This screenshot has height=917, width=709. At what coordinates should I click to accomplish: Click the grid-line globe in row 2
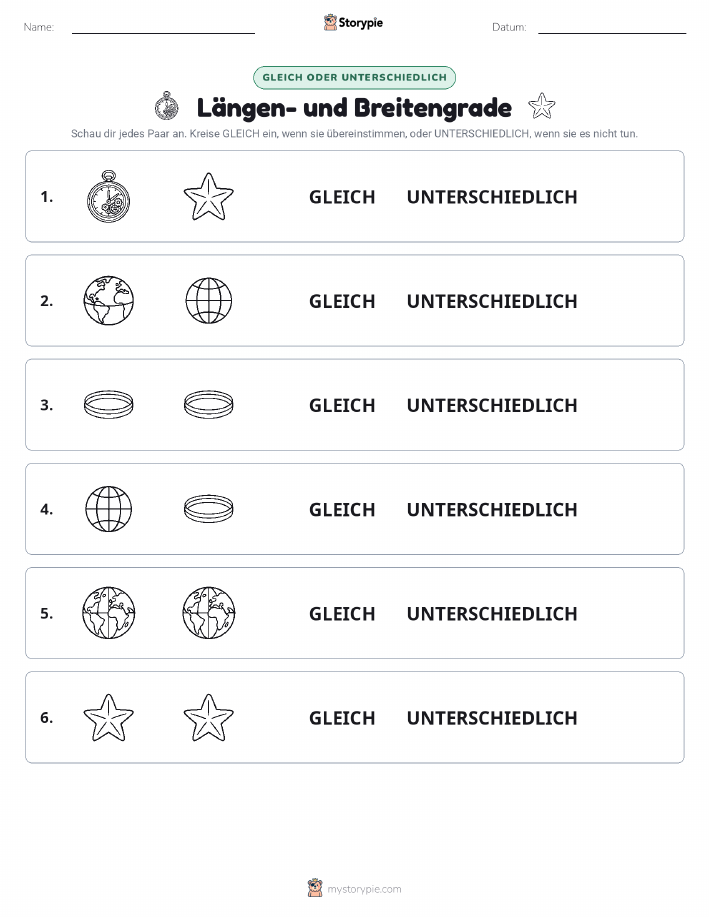pos(209,301)
